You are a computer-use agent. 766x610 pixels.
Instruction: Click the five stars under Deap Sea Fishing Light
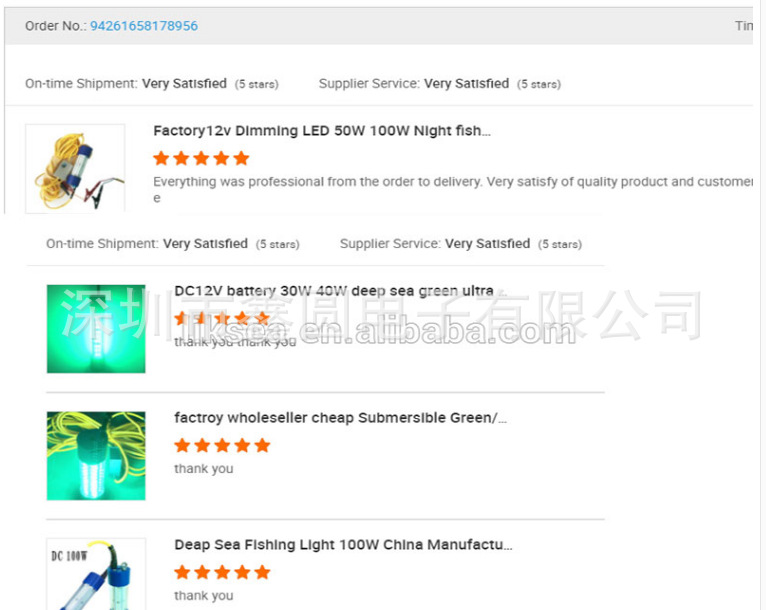pyautogui.click(x=222, y=572)
